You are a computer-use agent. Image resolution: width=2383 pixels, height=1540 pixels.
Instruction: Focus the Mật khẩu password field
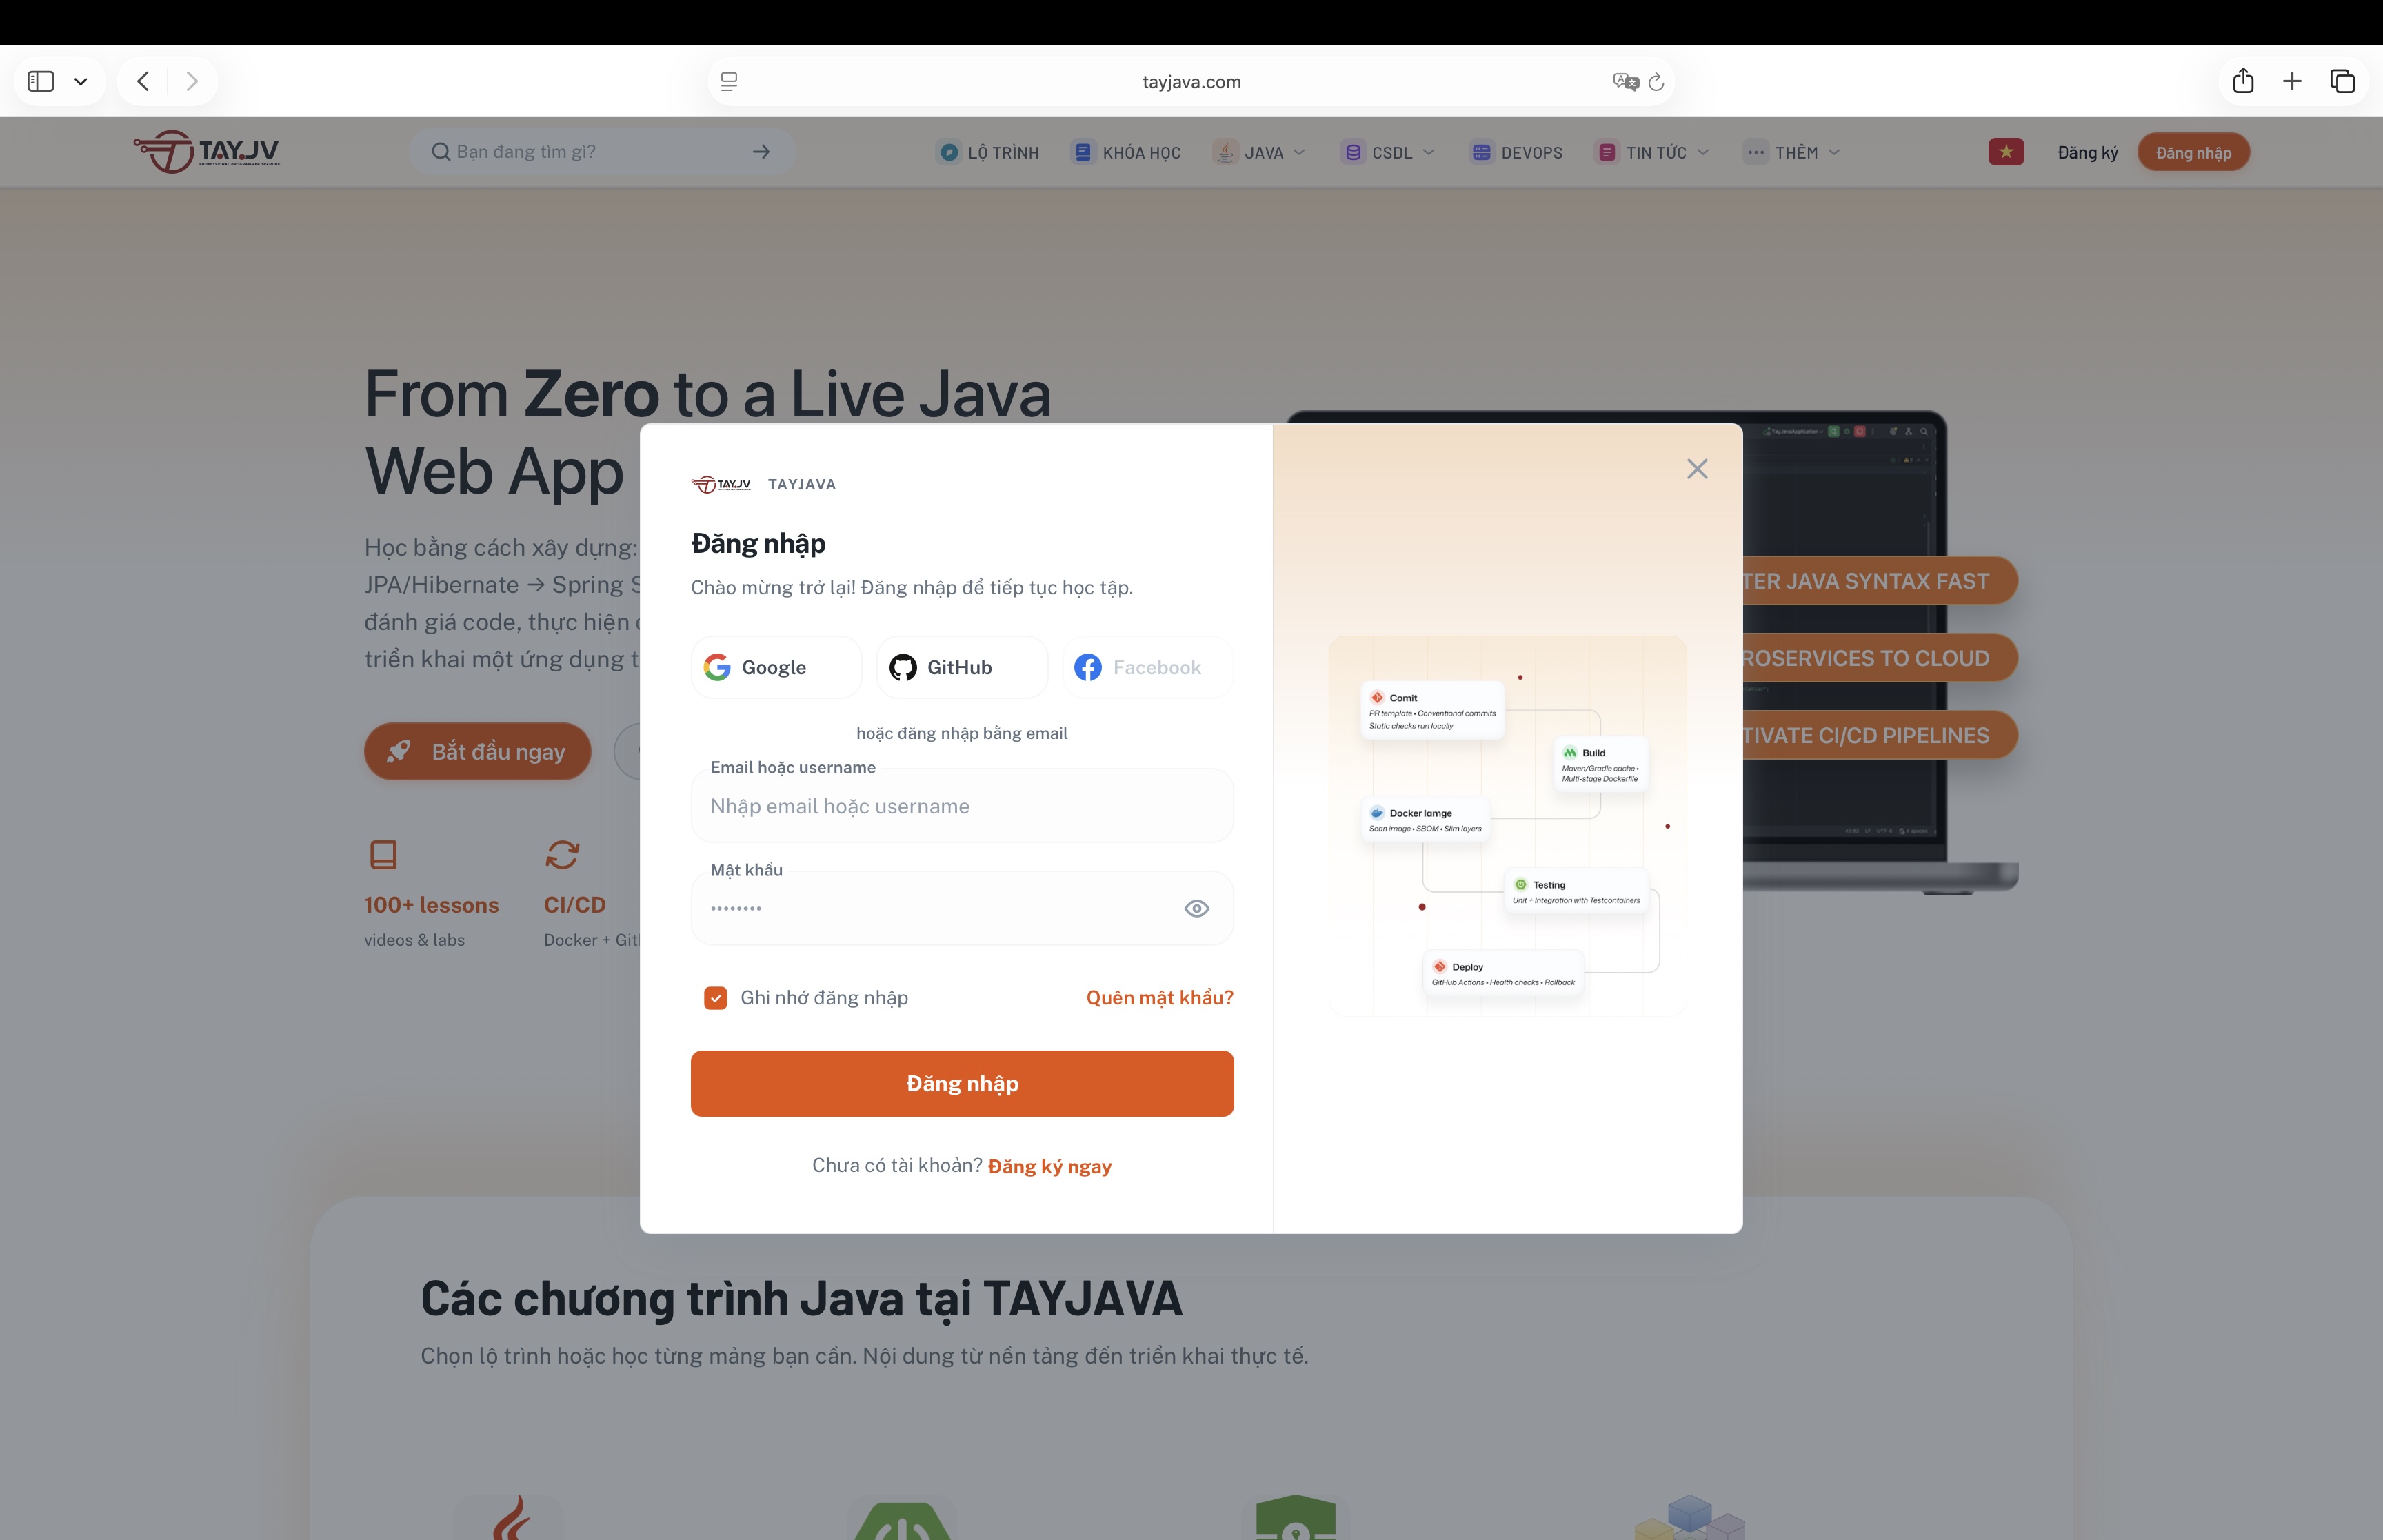[962, 908]
